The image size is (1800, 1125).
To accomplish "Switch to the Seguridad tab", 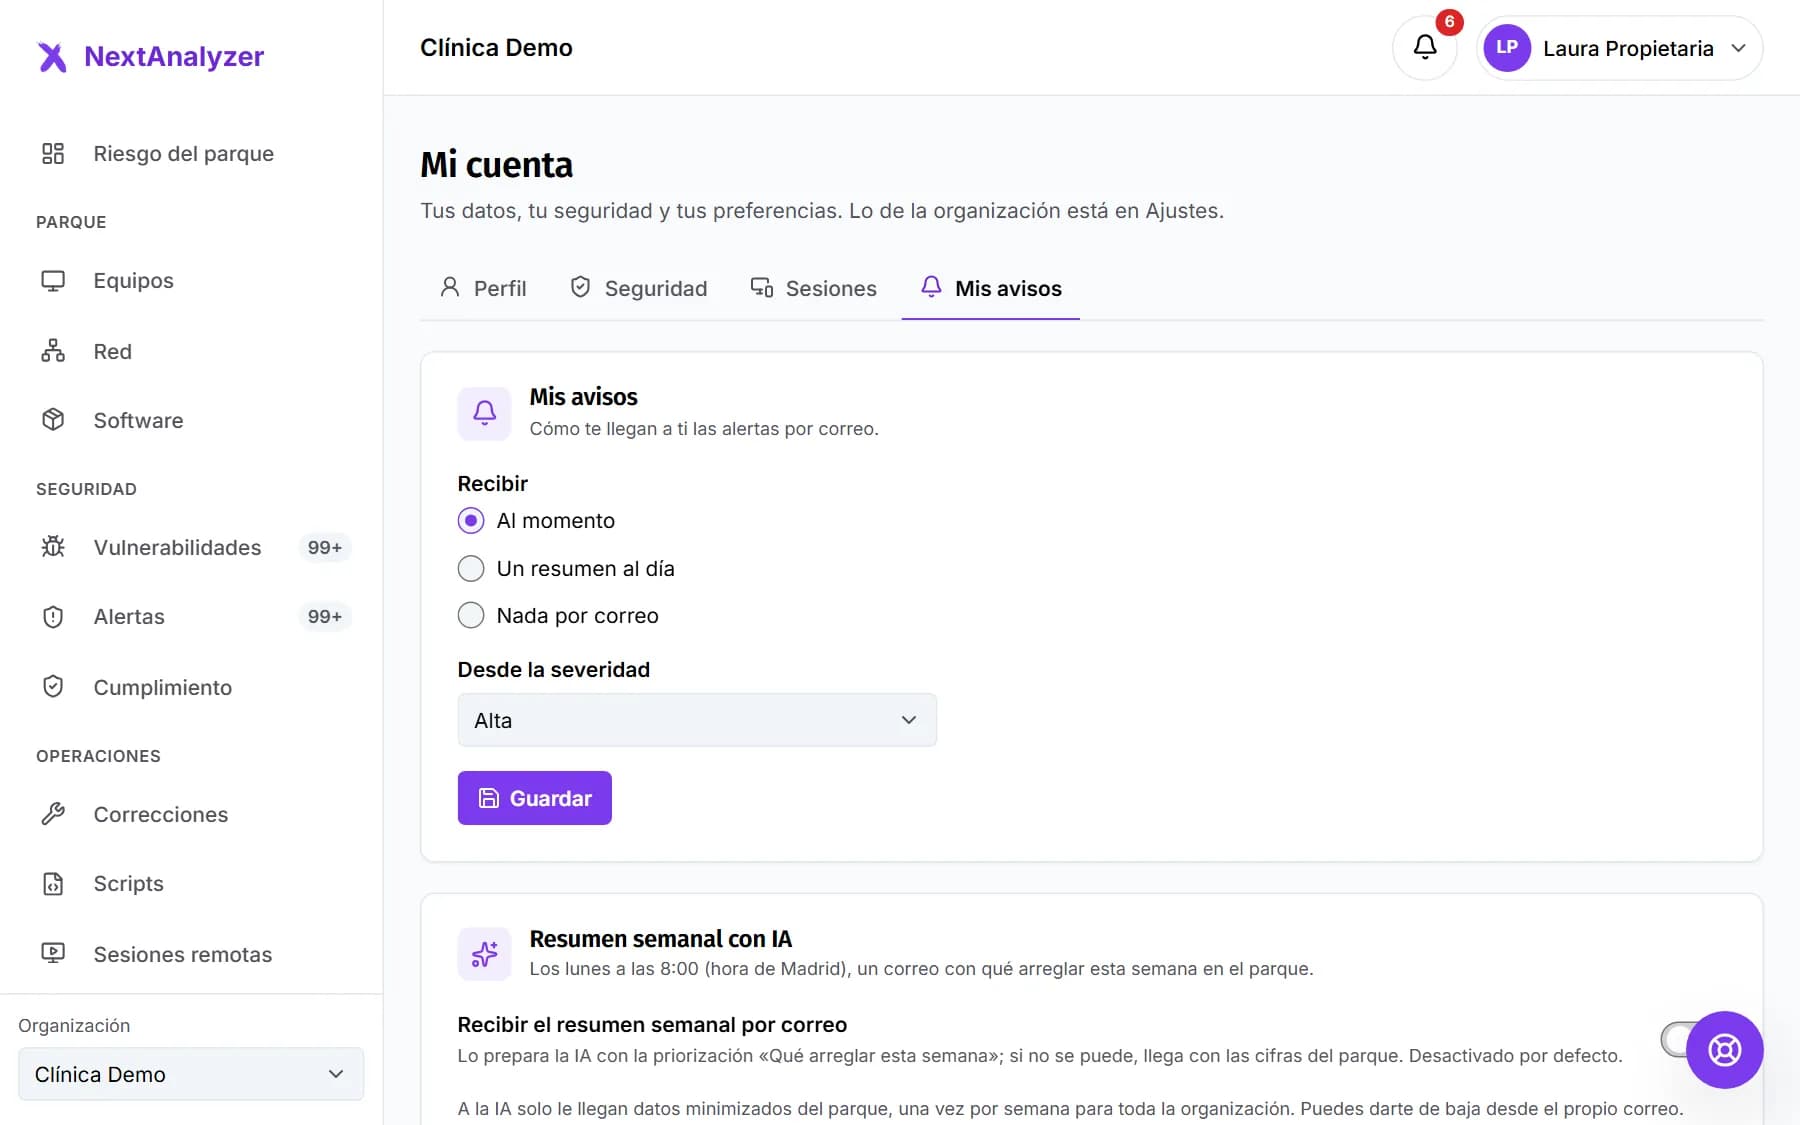I will tap(638, 288).
